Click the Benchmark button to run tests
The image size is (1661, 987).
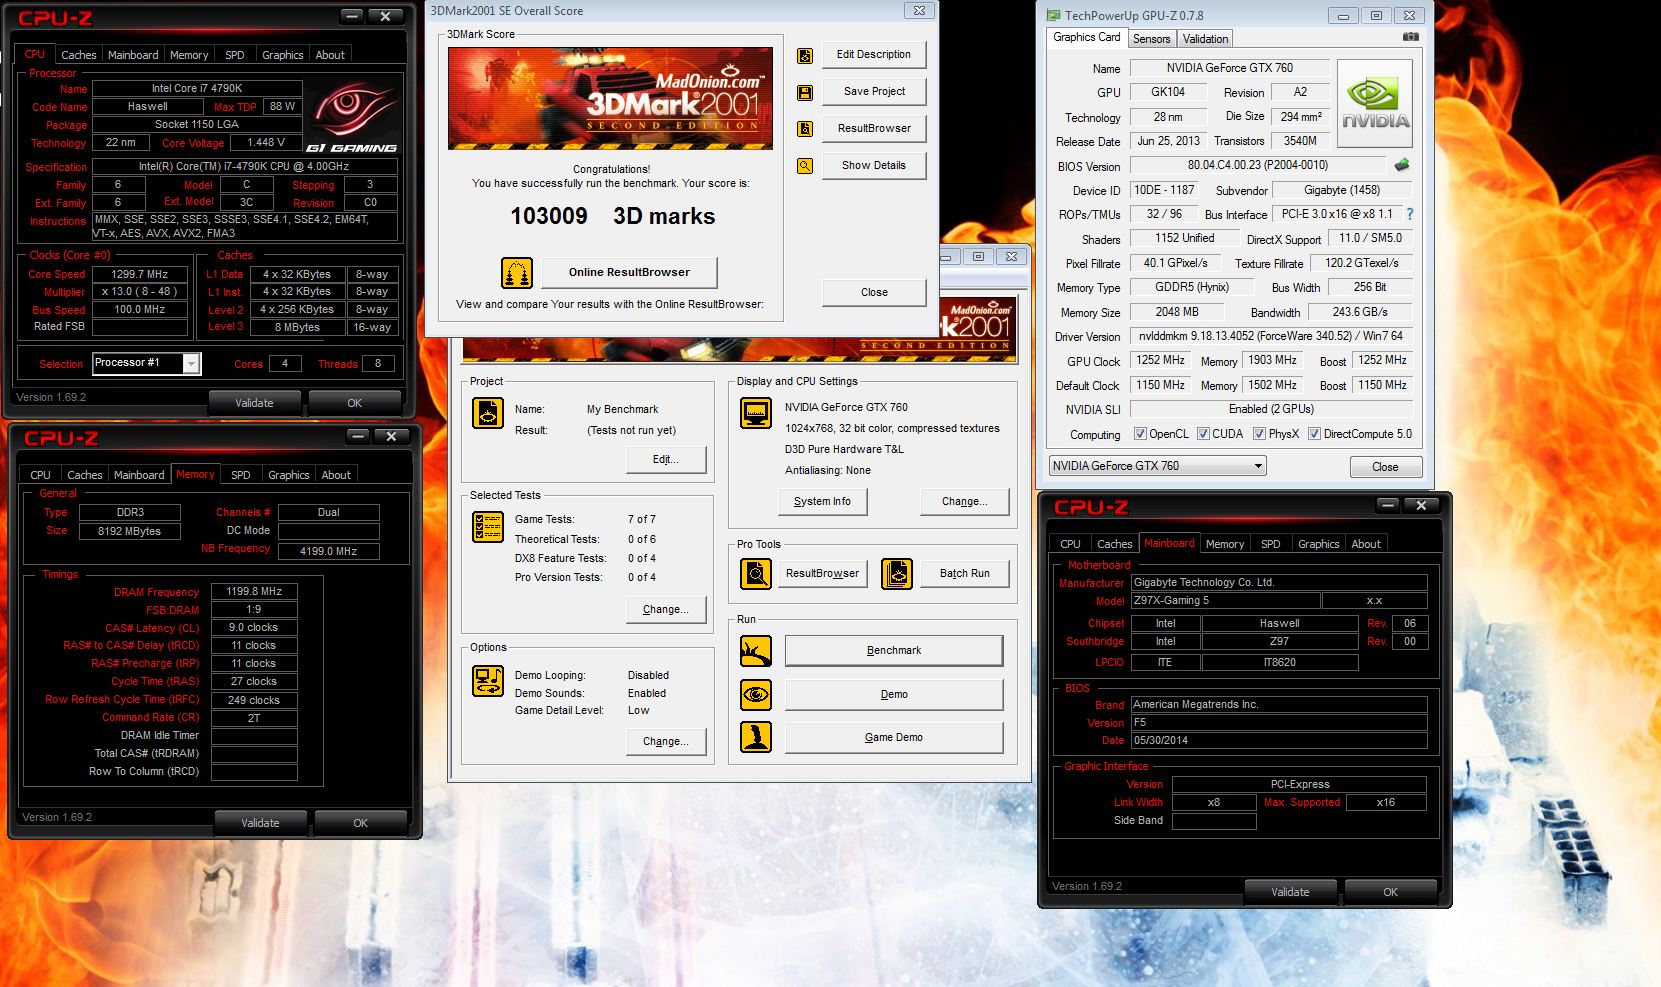(x=894, y=651)
